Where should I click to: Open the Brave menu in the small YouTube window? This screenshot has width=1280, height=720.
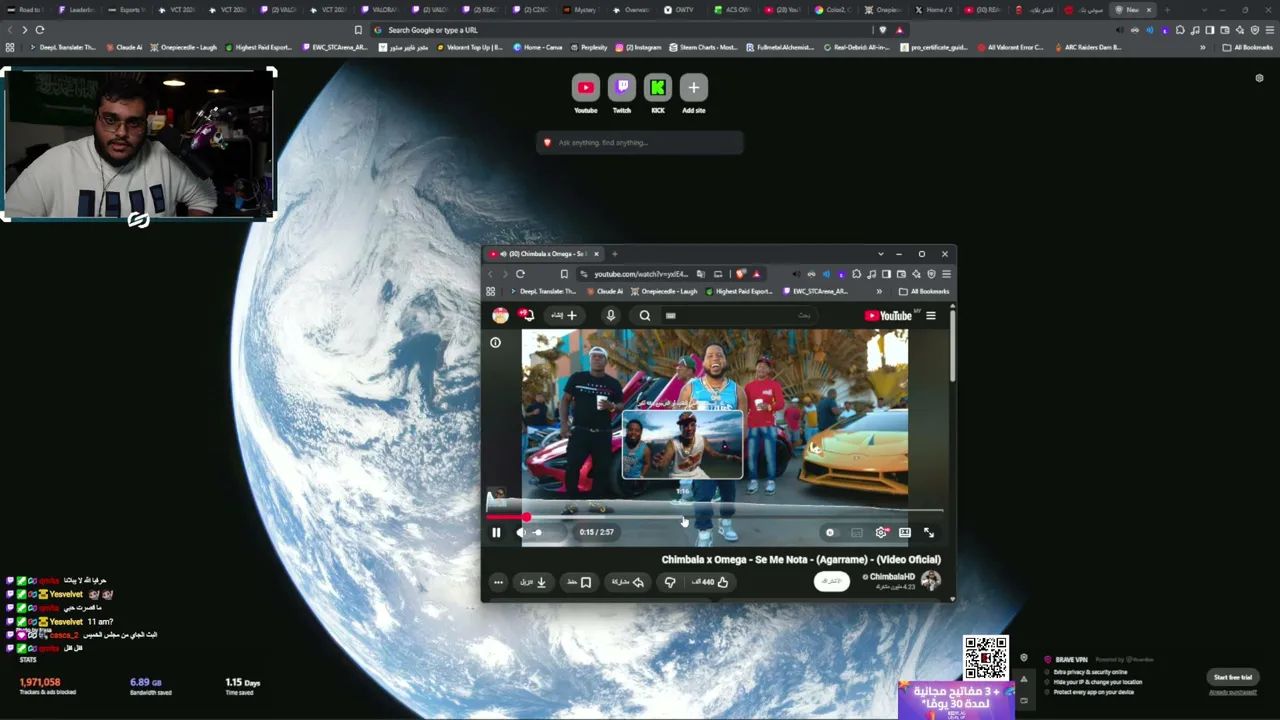point(946,274)
